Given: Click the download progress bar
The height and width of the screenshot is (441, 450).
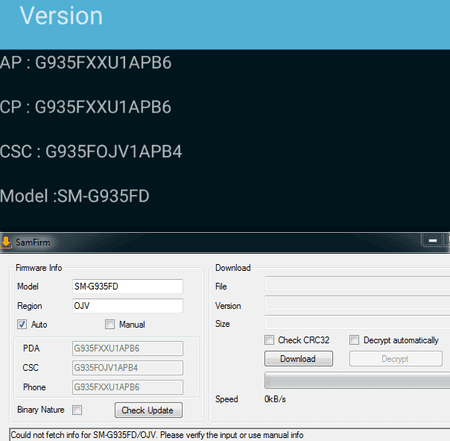Looking at the screenshot, I should pos(357,381).
